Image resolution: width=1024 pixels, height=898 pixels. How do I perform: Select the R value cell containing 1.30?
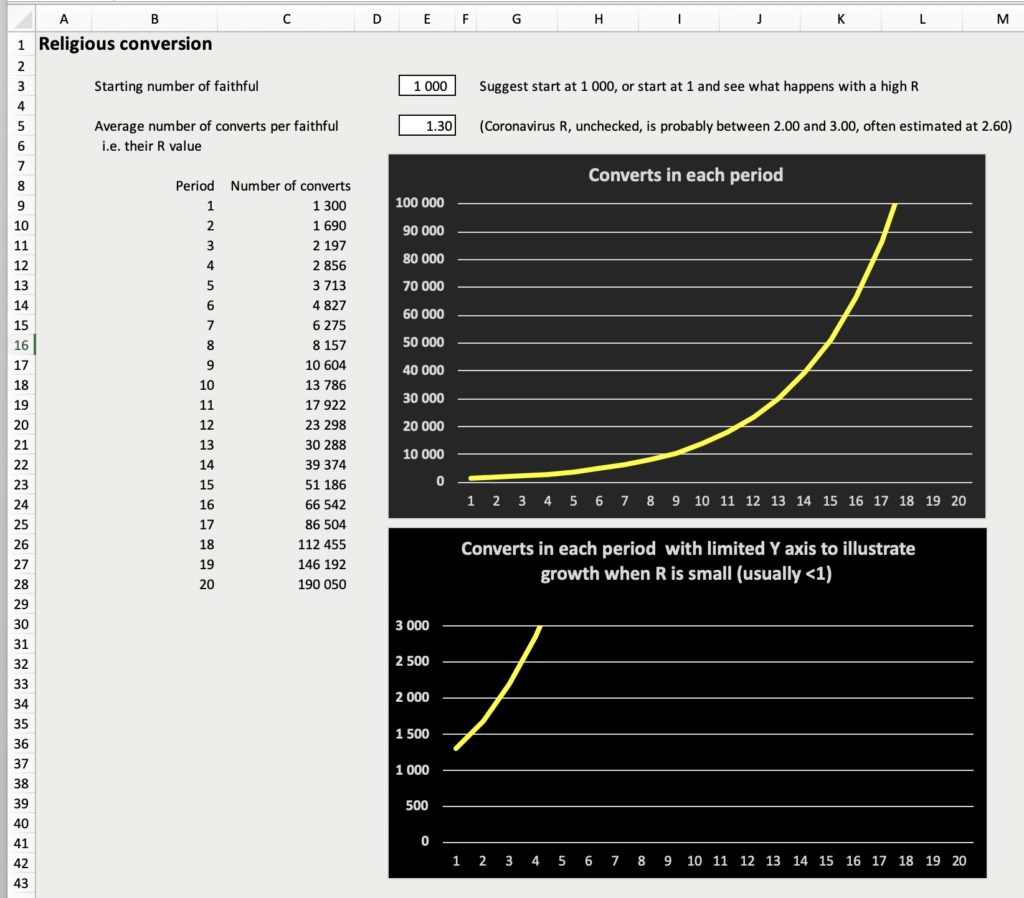428,126
